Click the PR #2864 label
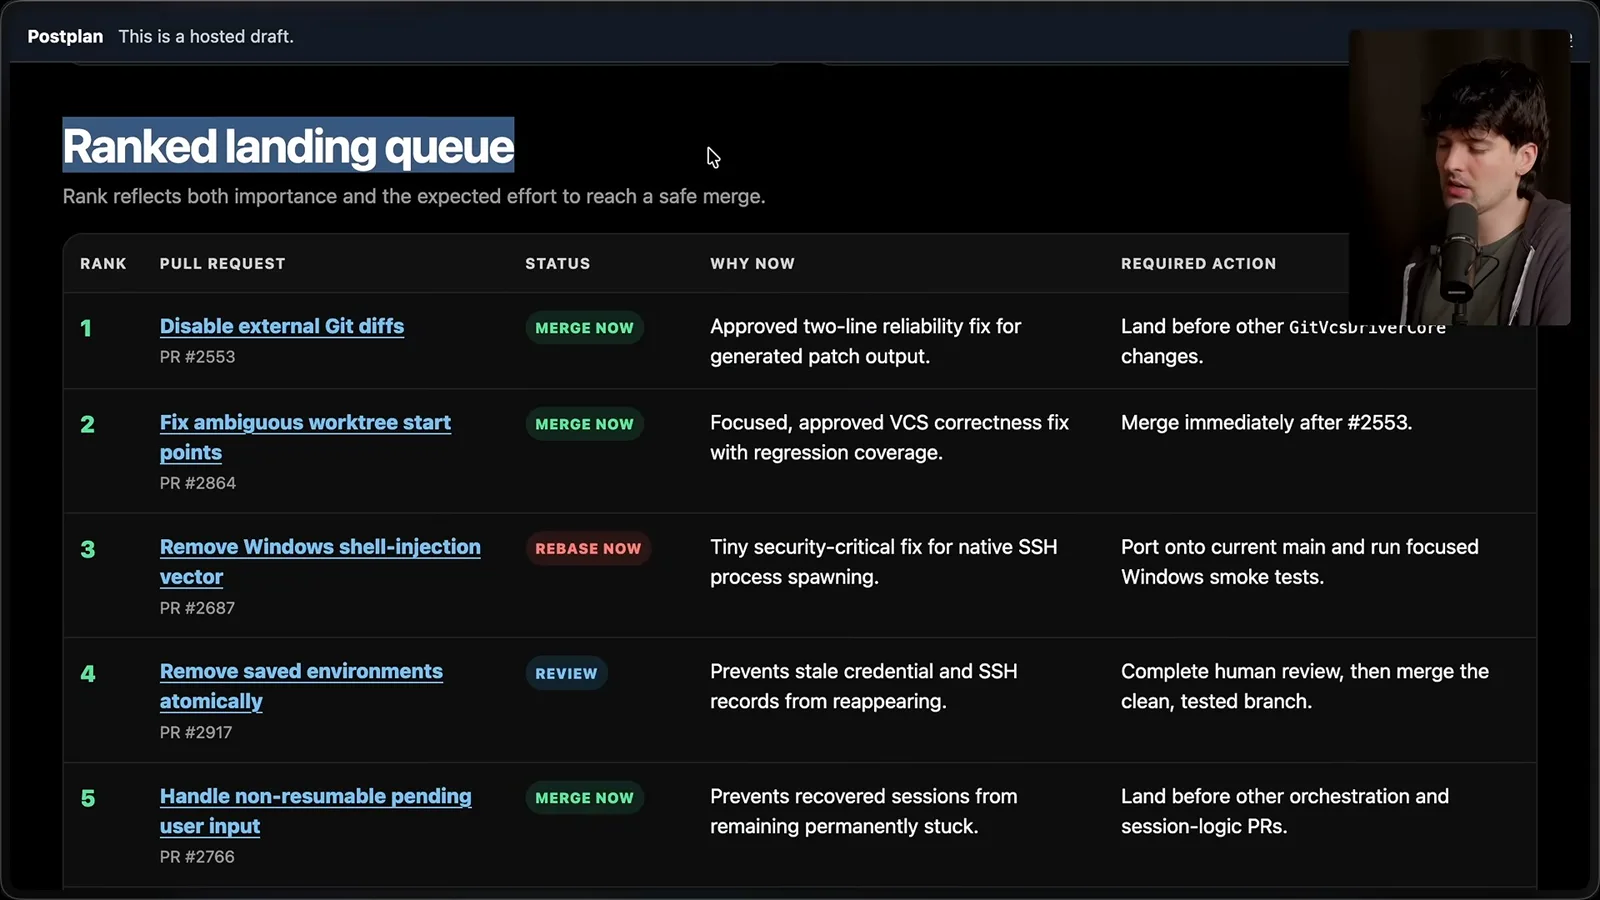 click(198, 483)
